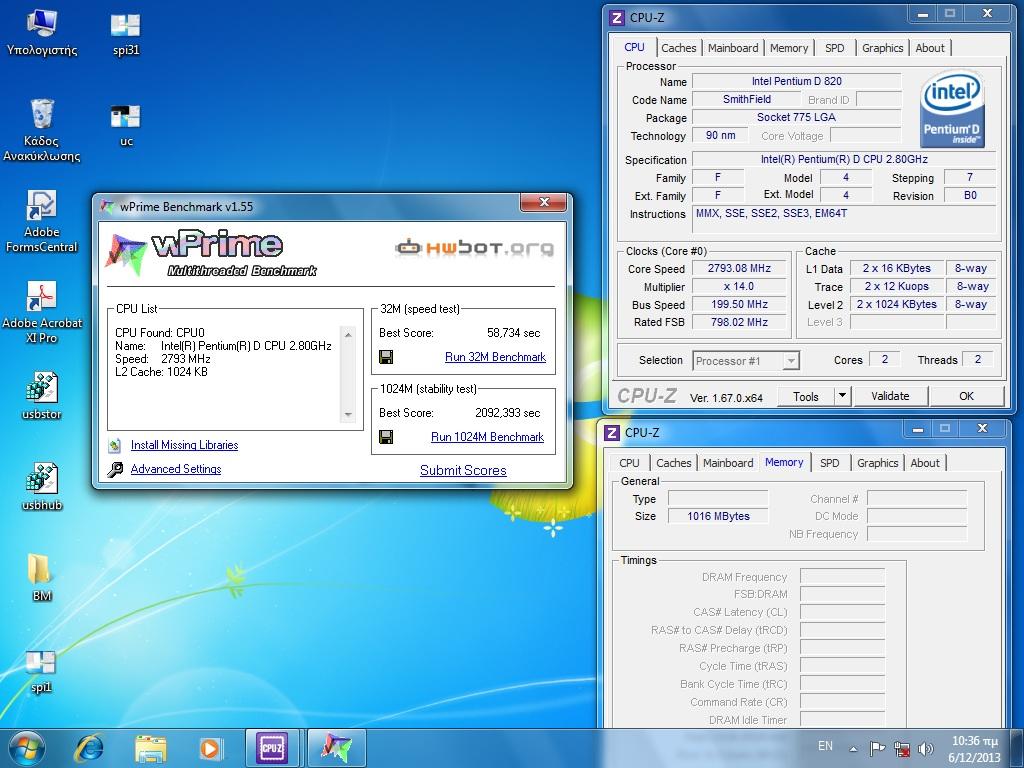The height and width of the screenshot is (768, 1024).
Task: Run the 32M Benchmark link
Action: click(495, 357)
